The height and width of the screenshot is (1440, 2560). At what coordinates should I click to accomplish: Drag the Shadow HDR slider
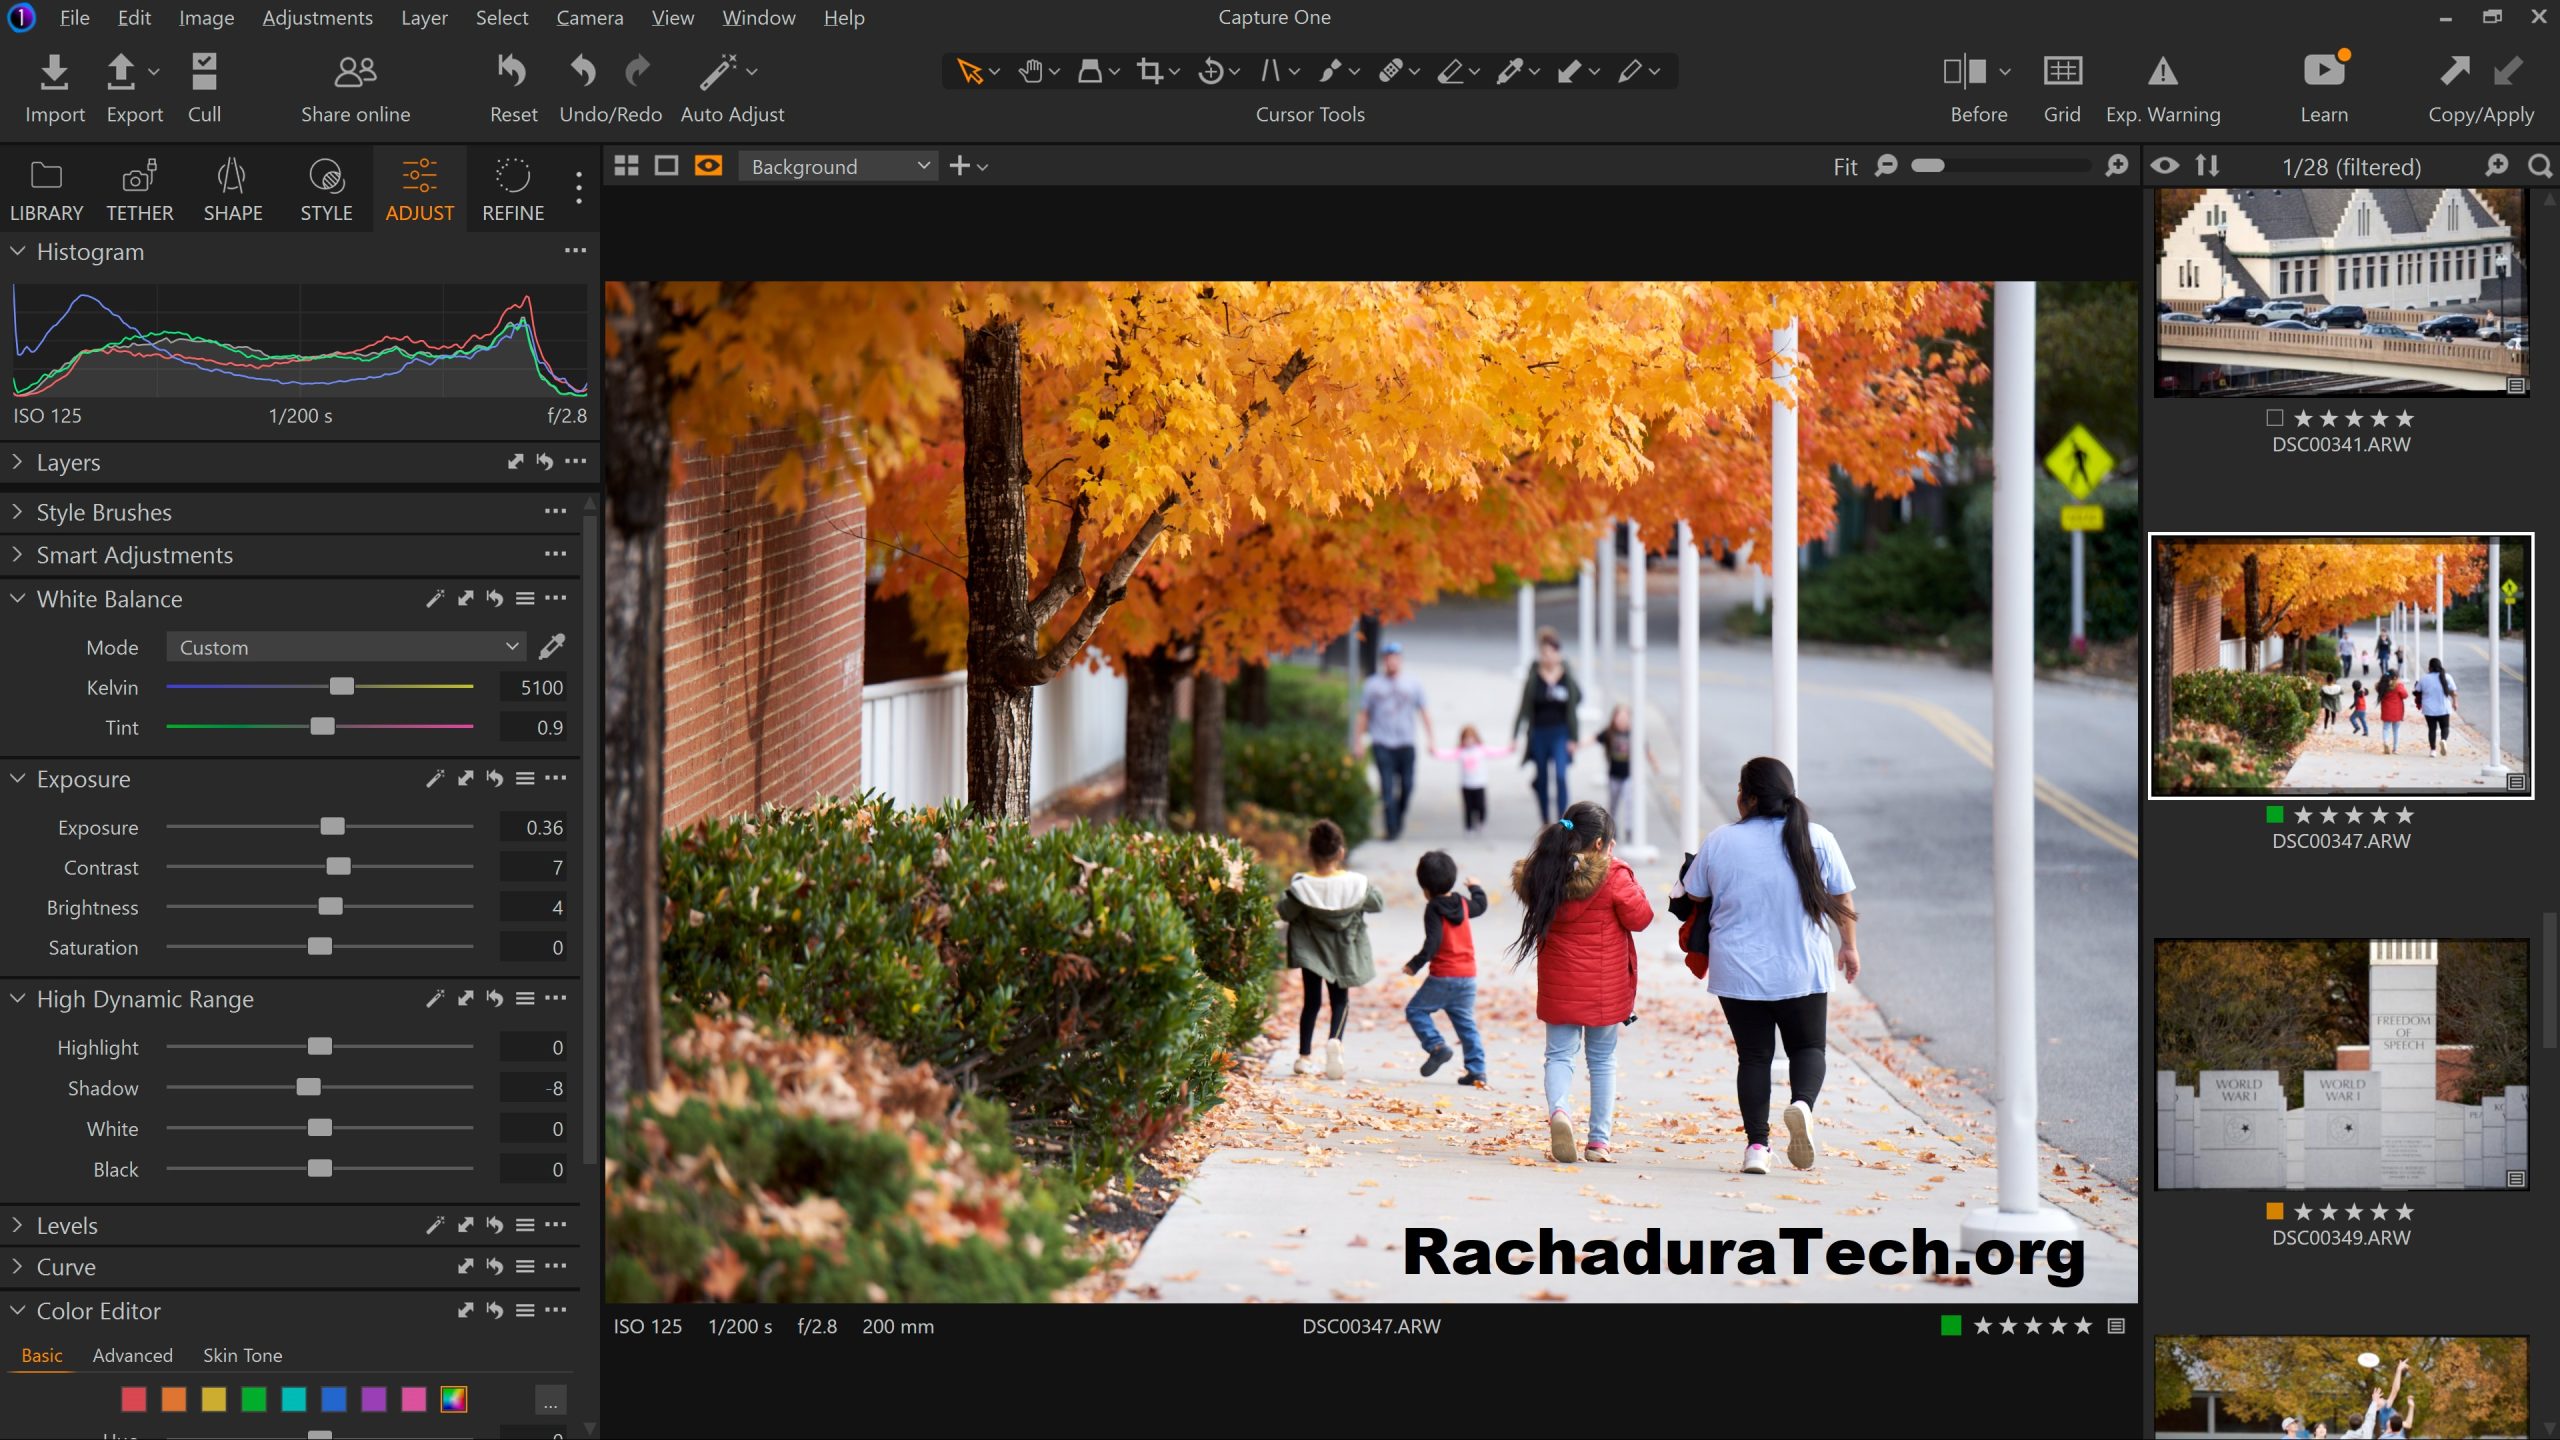click(x=308, y=1087)
